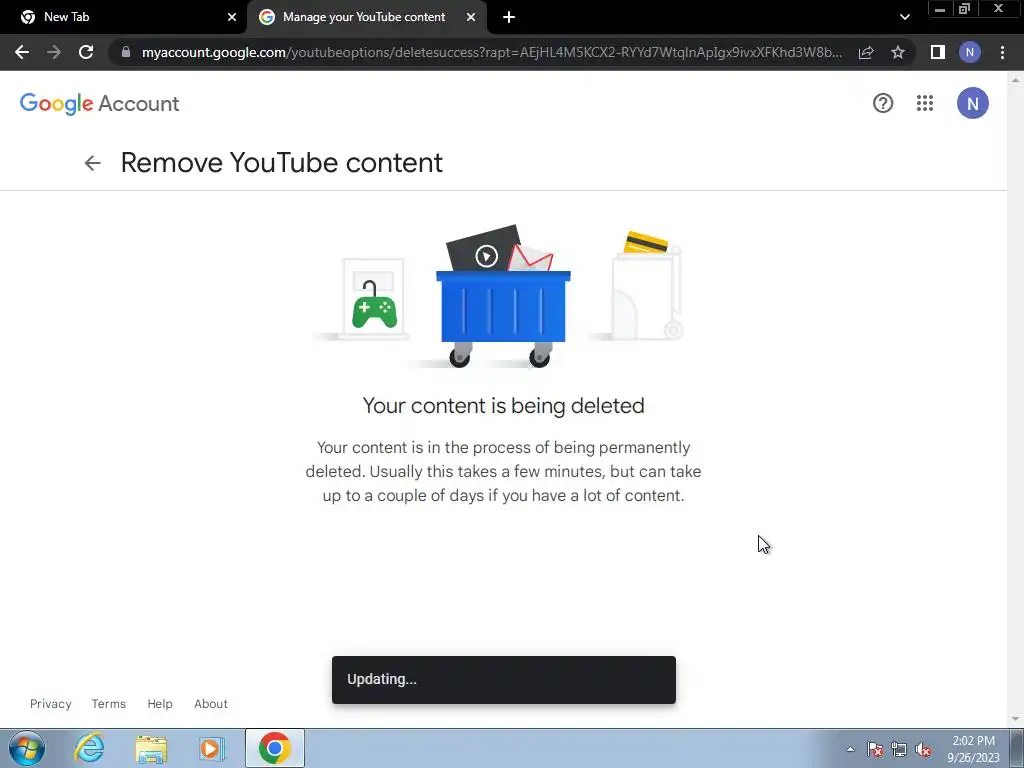Open Chrome profile N in toolbar
The height and width of the screenshot is (768, 1024).
[x=970, y=52]
